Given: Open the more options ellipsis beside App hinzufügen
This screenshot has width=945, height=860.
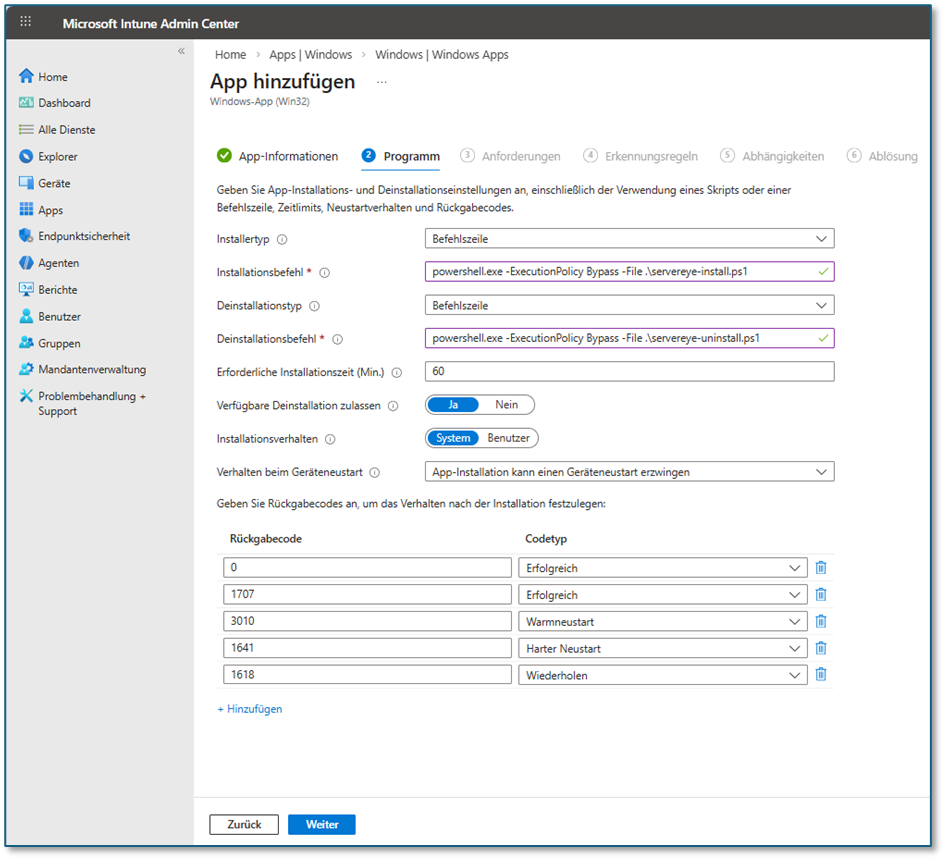Looking at the screenshot, I should [381, 82].
